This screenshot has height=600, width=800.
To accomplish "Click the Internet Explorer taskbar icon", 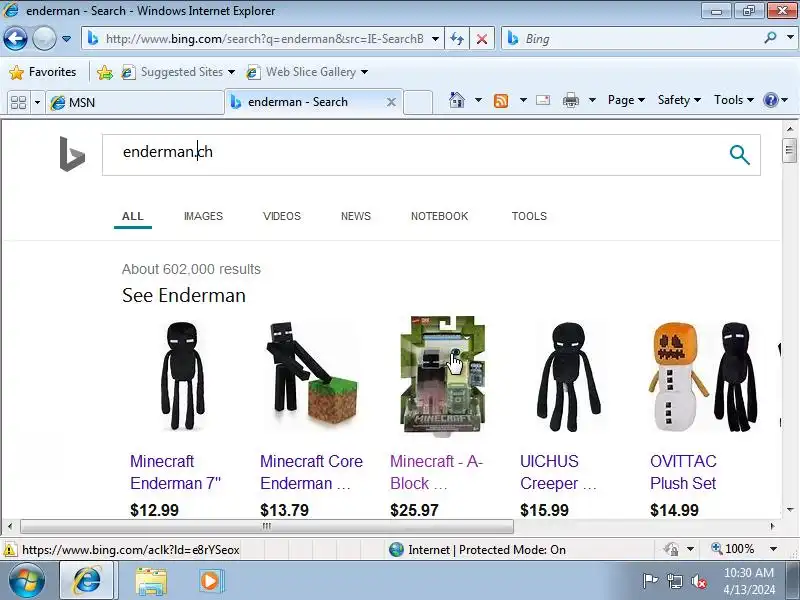I will click(x=87, y=581).
